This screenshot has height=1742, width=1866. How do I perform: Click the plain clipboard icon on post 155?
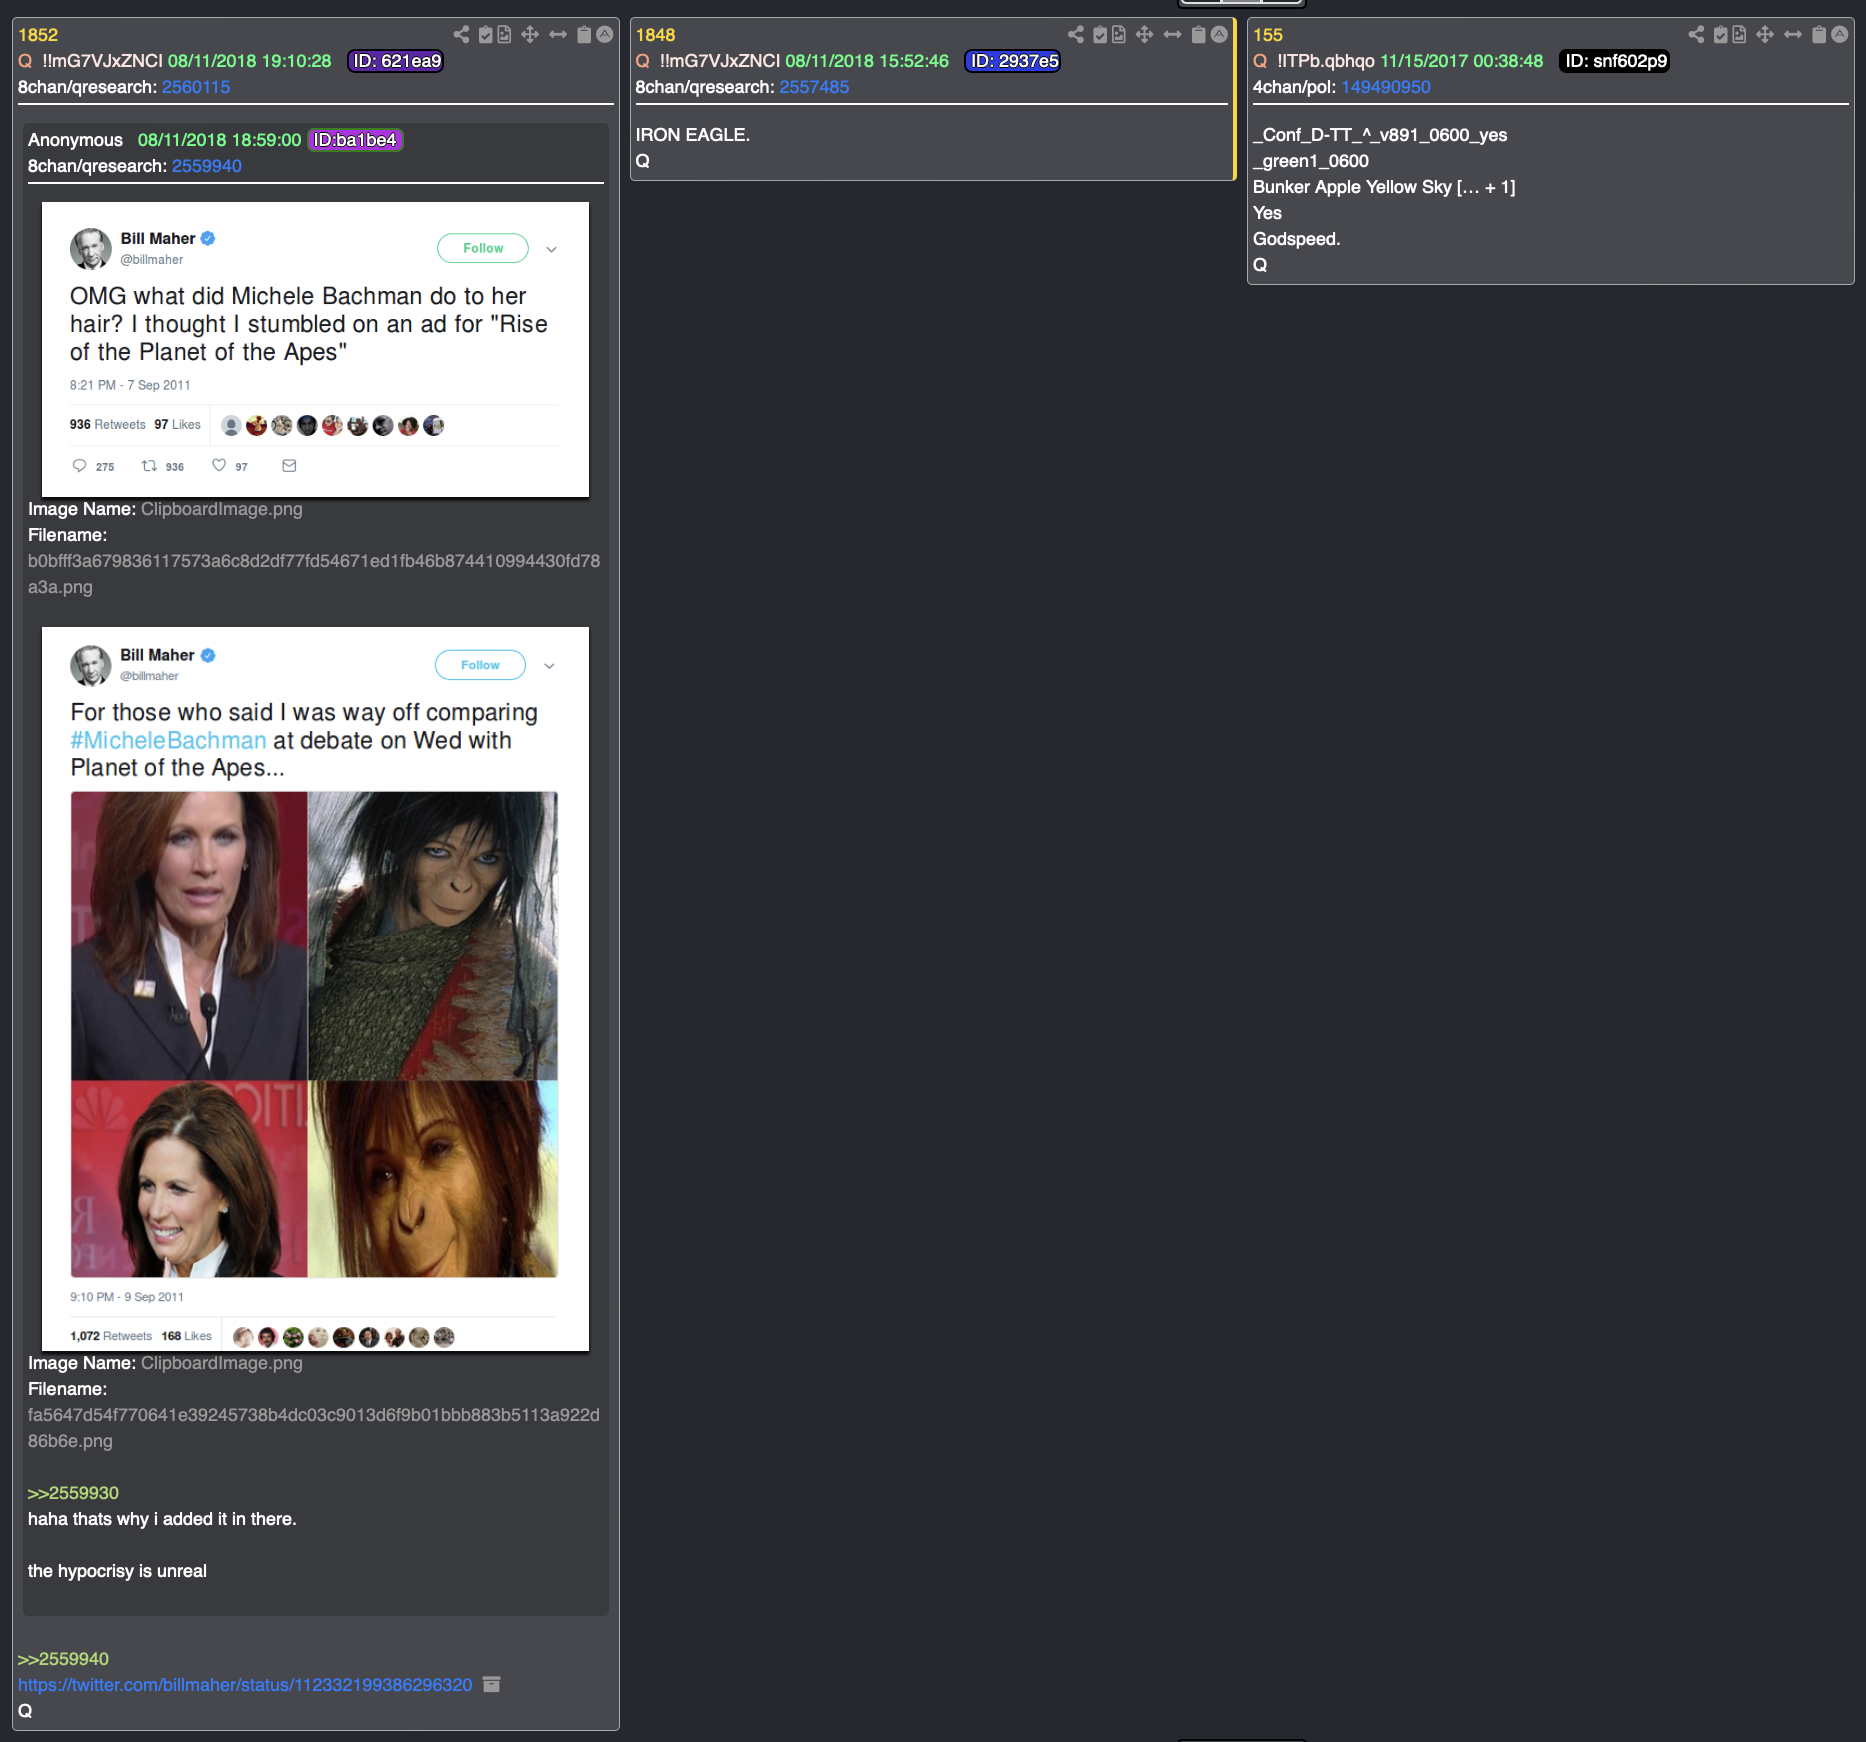[x=1819, y=35]
